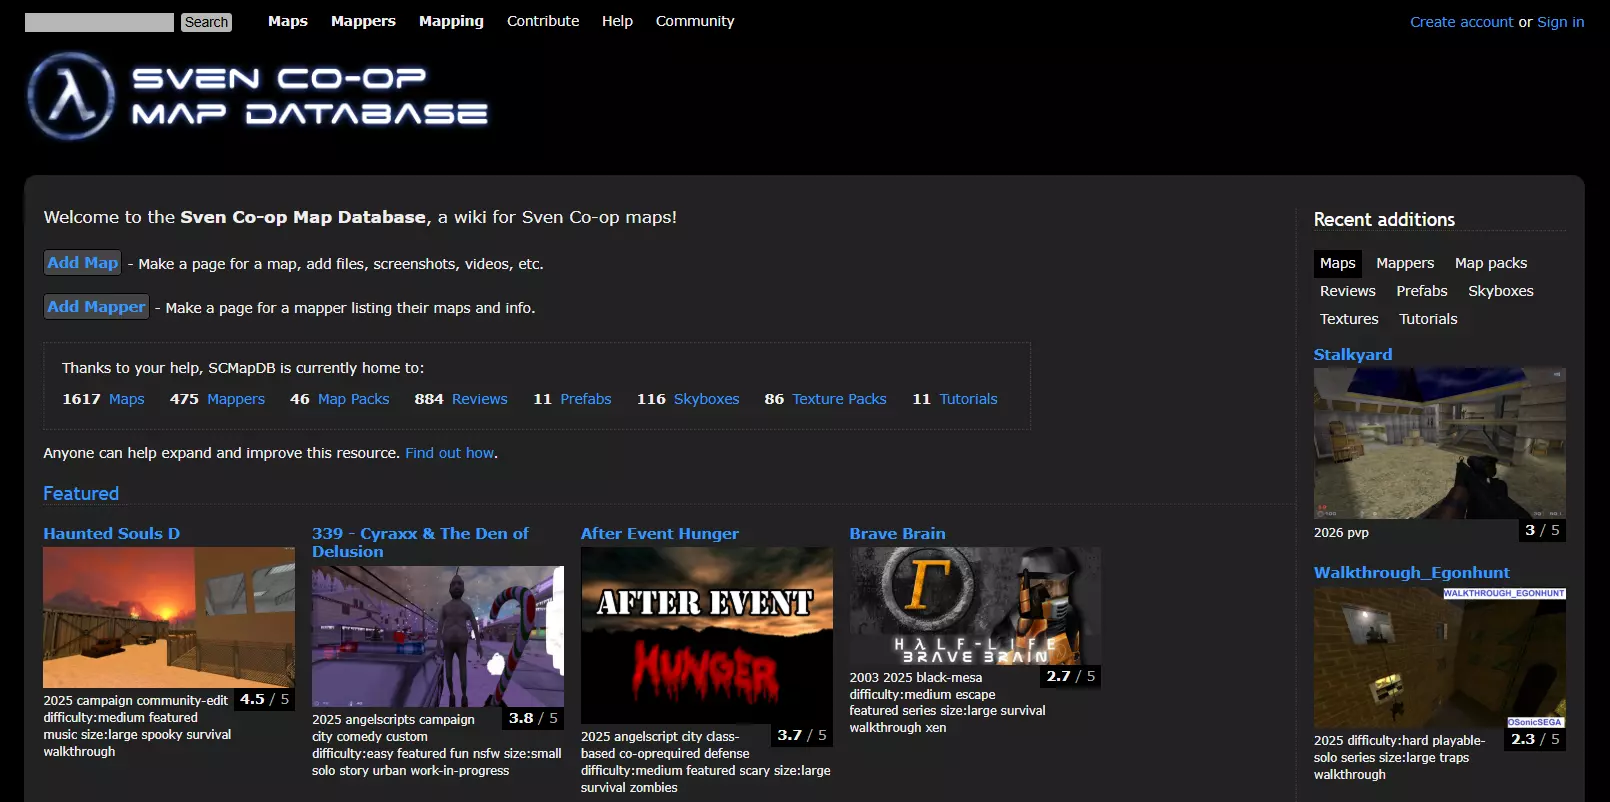Viewport: 1610px width, 802px height.
Task: Open the Reviews statistics link
Action: 480,399
